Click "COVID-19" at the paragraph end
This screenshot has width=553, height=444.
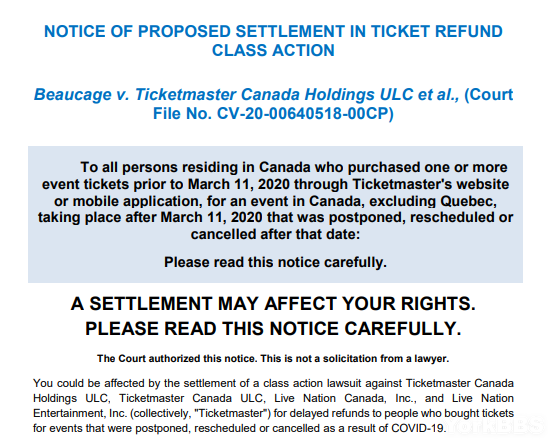coord(418,428)
